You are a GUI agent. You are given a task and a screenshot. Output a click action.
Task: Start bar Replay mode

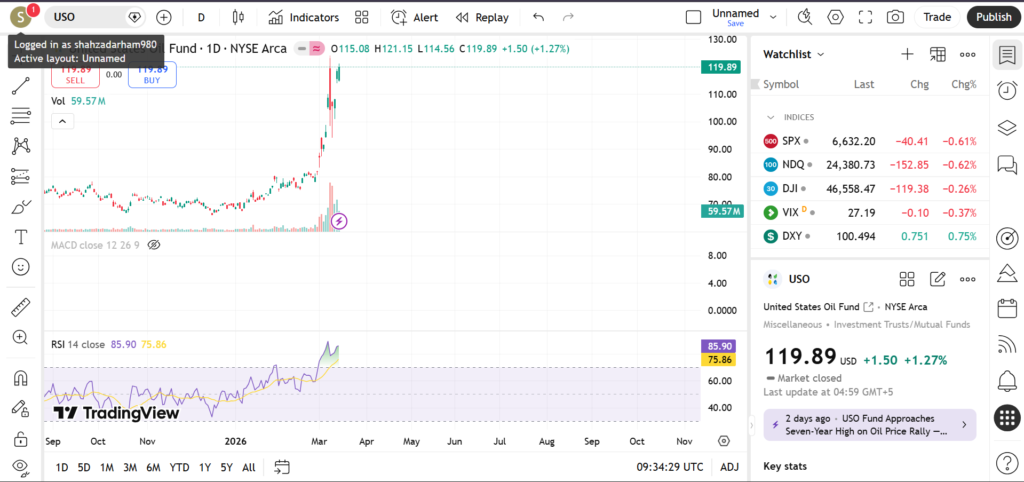click(481, 17)
